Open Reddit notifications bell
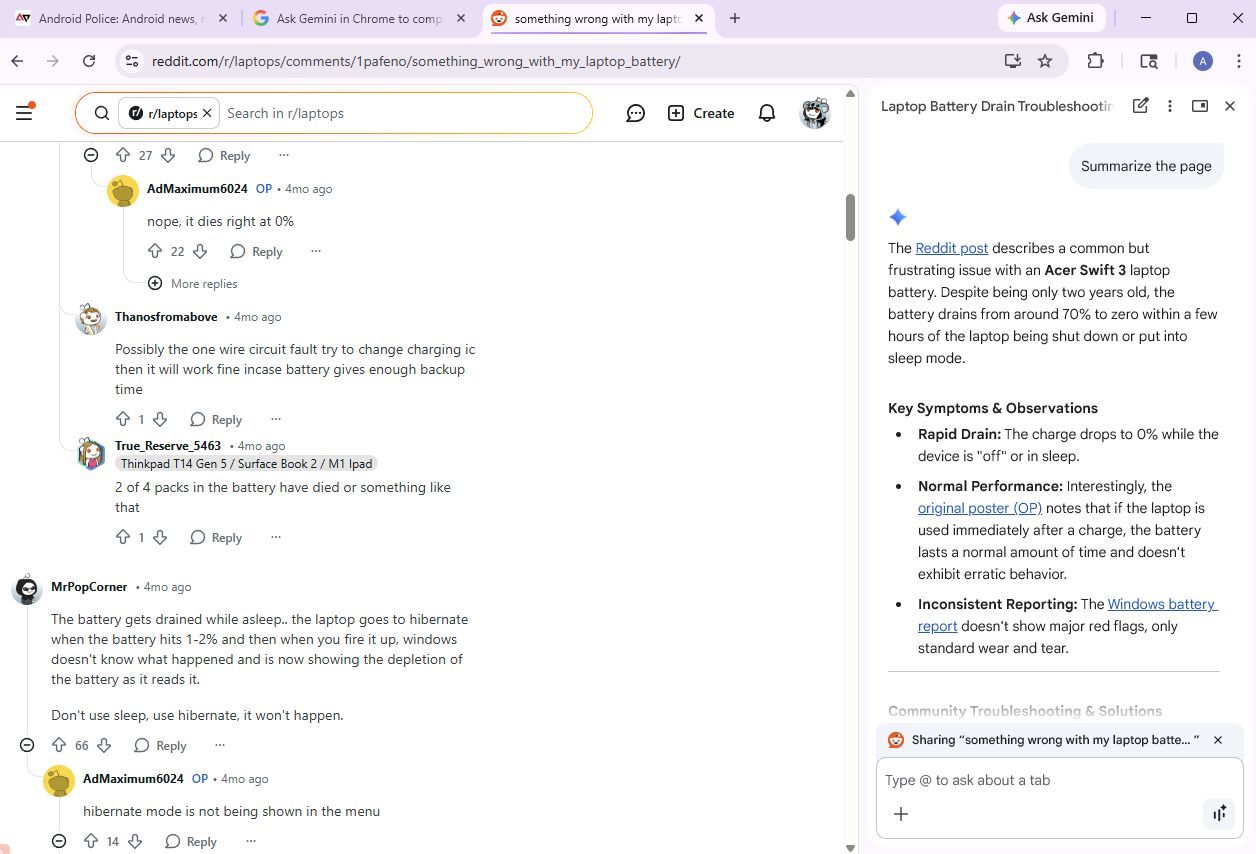 (x=767, y=113)
